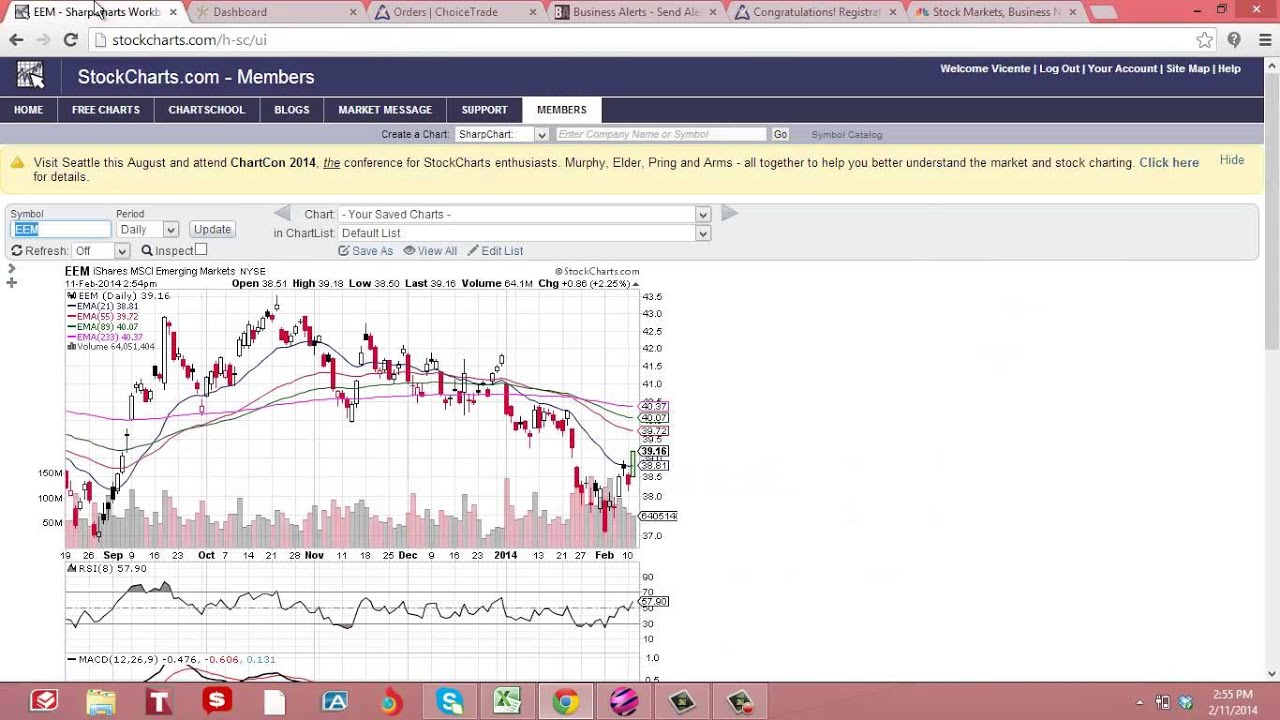Click the View All link
This screenshot has width=1280, height=720.
[430, 251]
